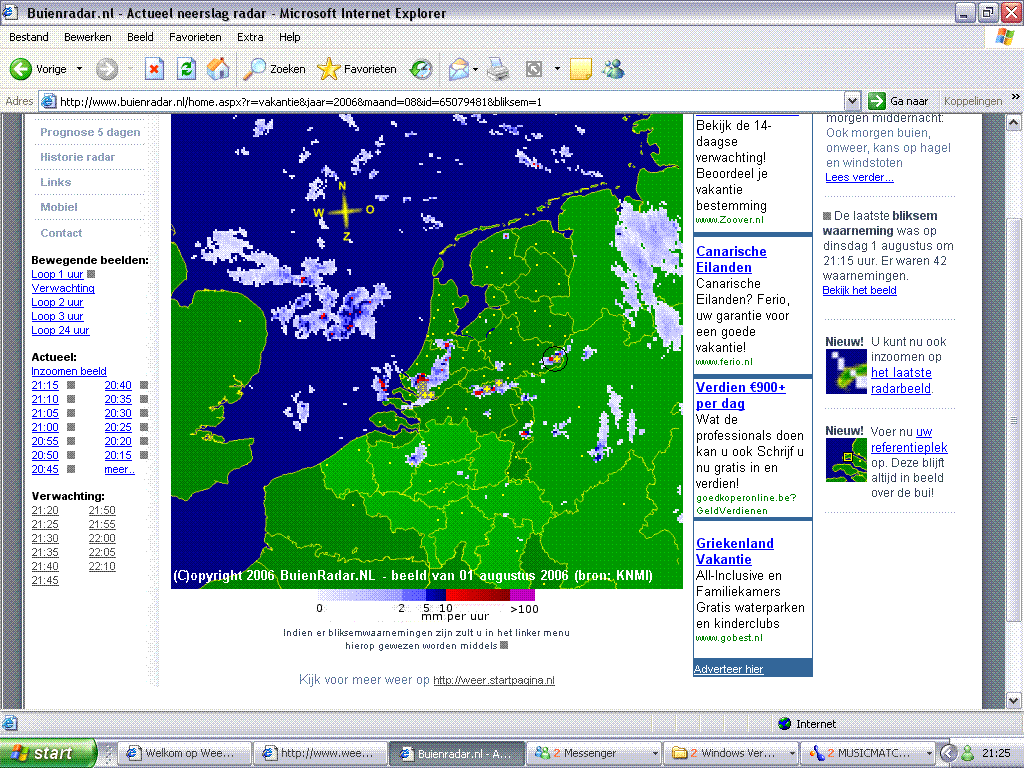The image size is (1024, 768).
Task: Open the Extra menu
Action: [250, 37]
